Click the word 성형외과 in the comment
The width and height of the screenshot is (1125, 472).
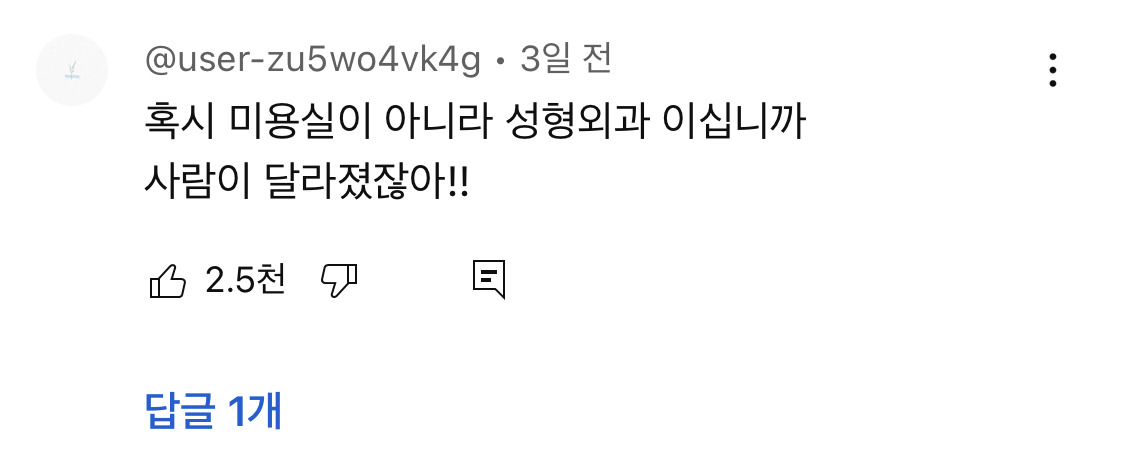pos(571,123)
